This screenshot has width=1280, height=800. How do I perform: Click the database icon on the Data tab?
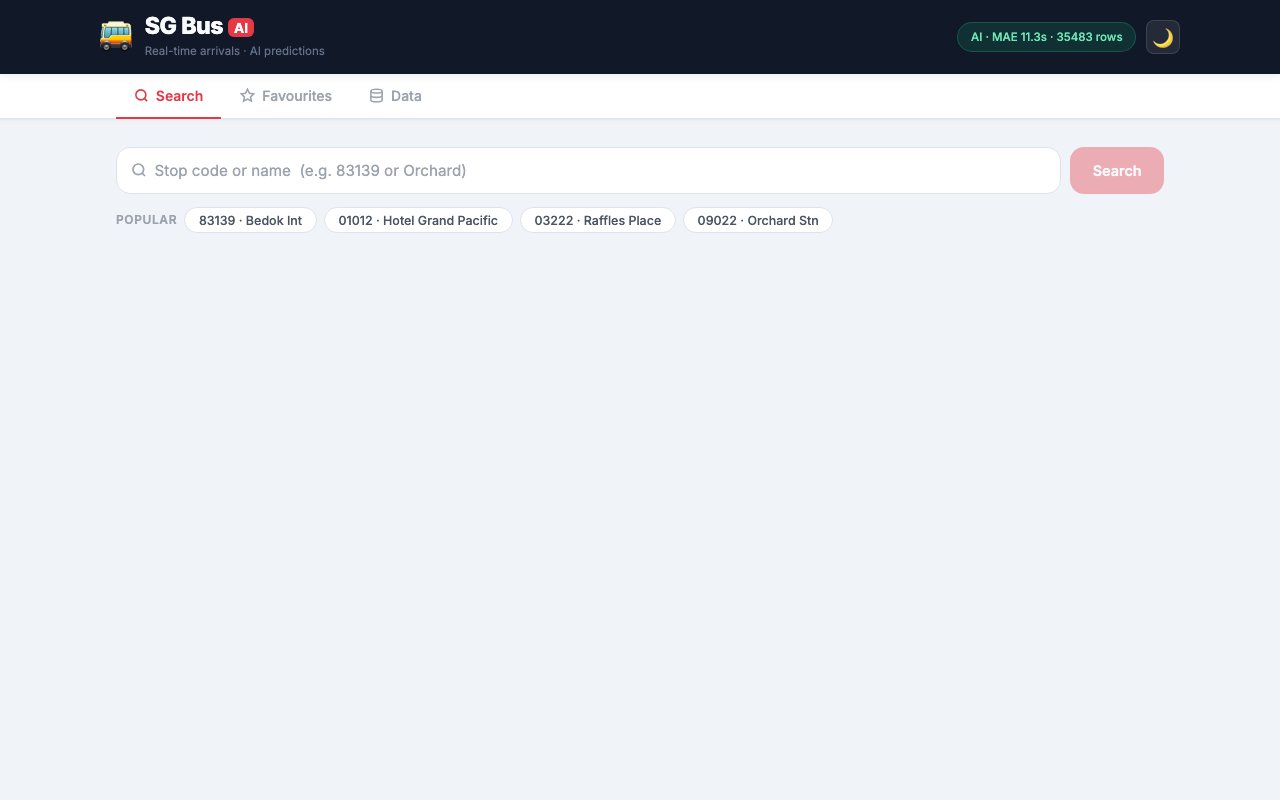coord(376,96)
